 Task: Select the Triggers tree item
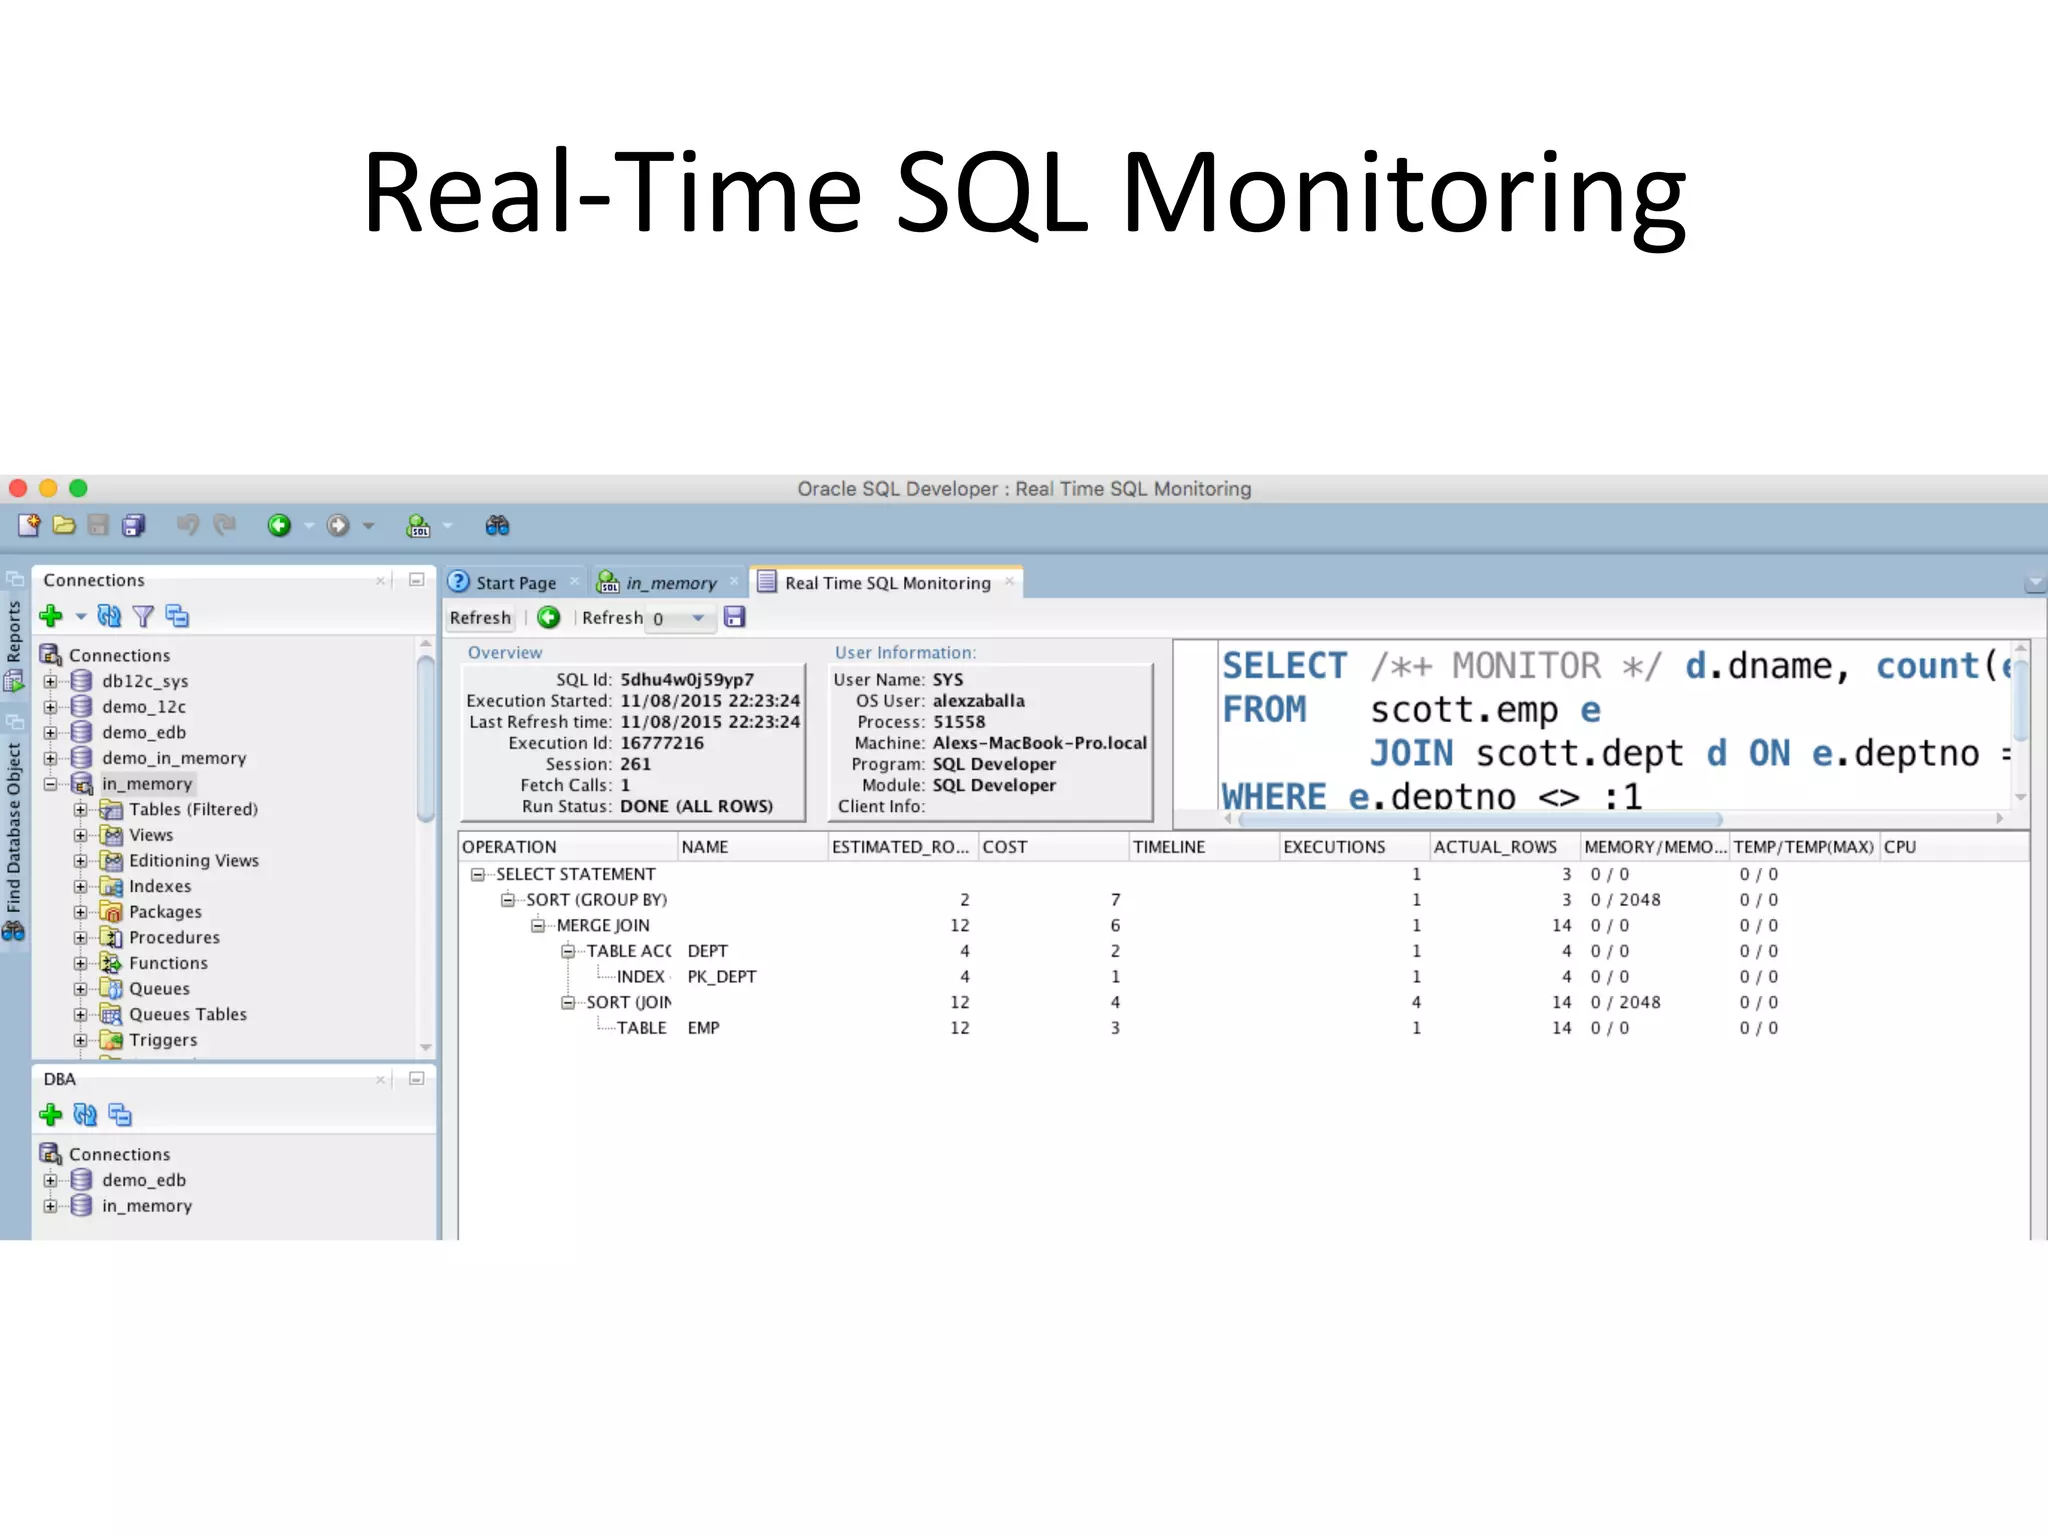pos(163,1040)
